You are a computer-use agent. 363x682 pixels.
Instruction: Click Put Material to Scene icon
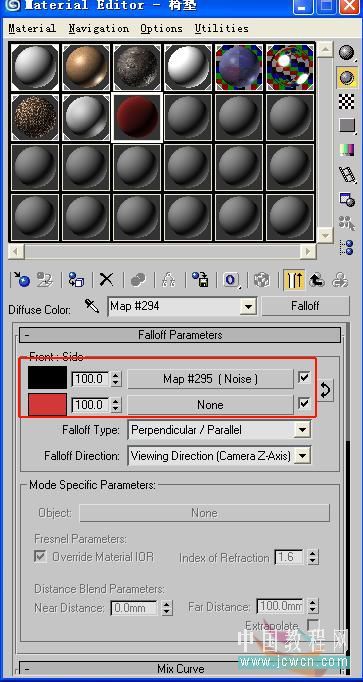pyautogui.click(x=44, y=280)
